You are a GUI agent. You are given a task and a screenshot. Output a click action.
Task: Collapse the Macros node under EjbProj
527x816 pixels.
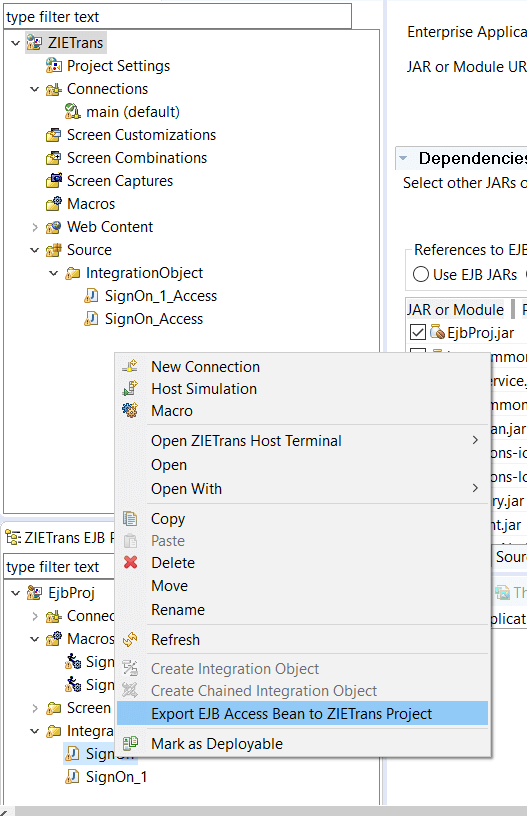click(x=35, y=639)
